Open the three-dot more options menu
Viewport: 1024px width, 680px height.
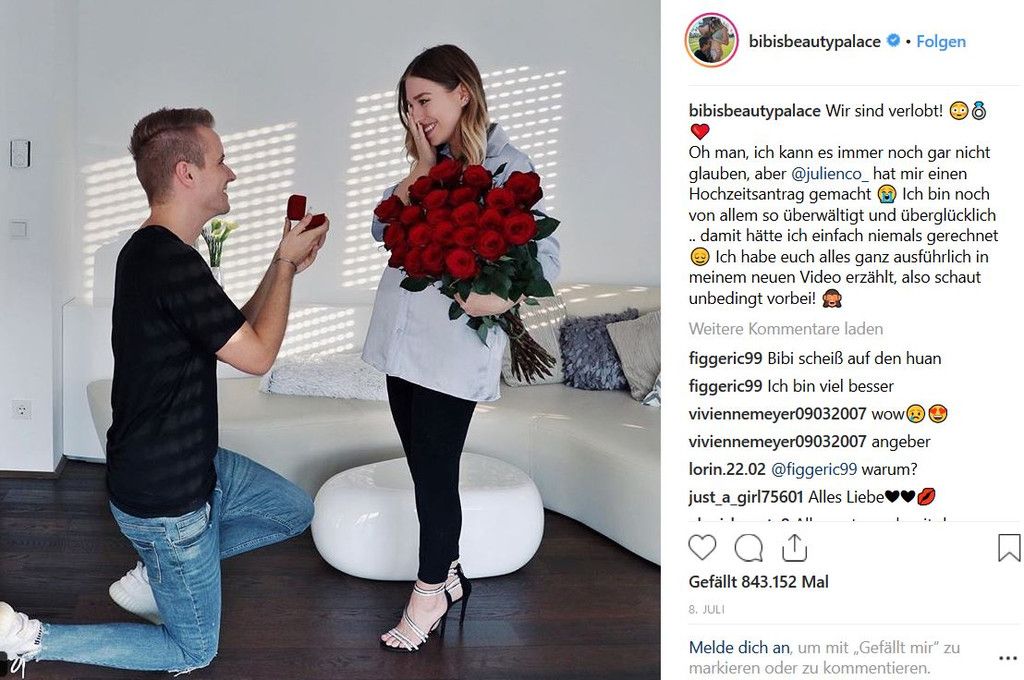[1008, 658]
